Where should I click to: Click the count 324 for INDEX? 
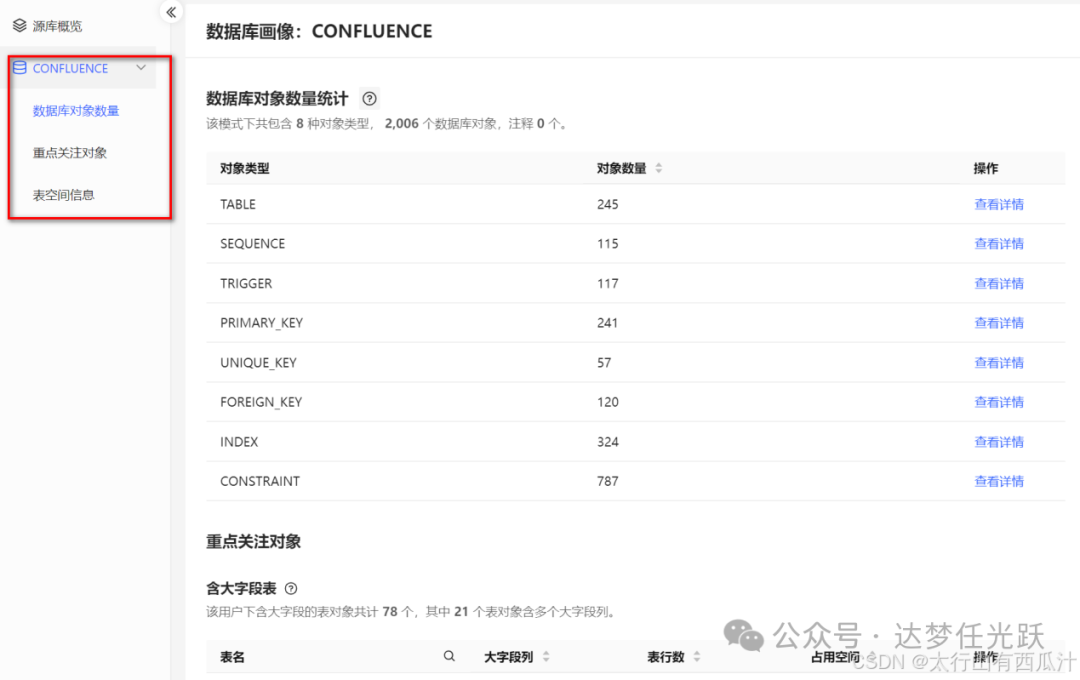(608, 442)
